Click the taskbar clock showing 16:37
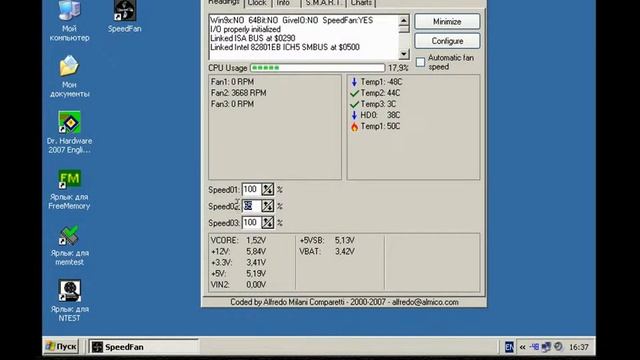The image size is (640, 360). 579,347
